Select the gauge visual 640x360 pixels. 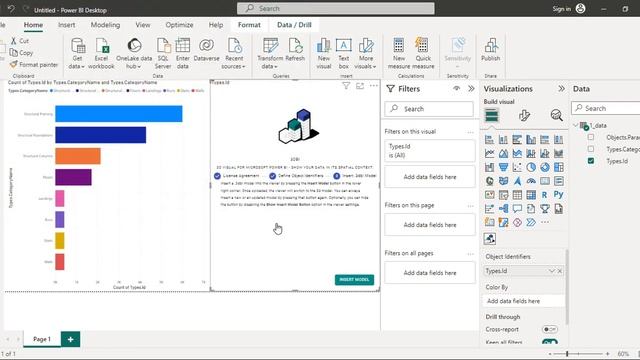coord(531,181)
